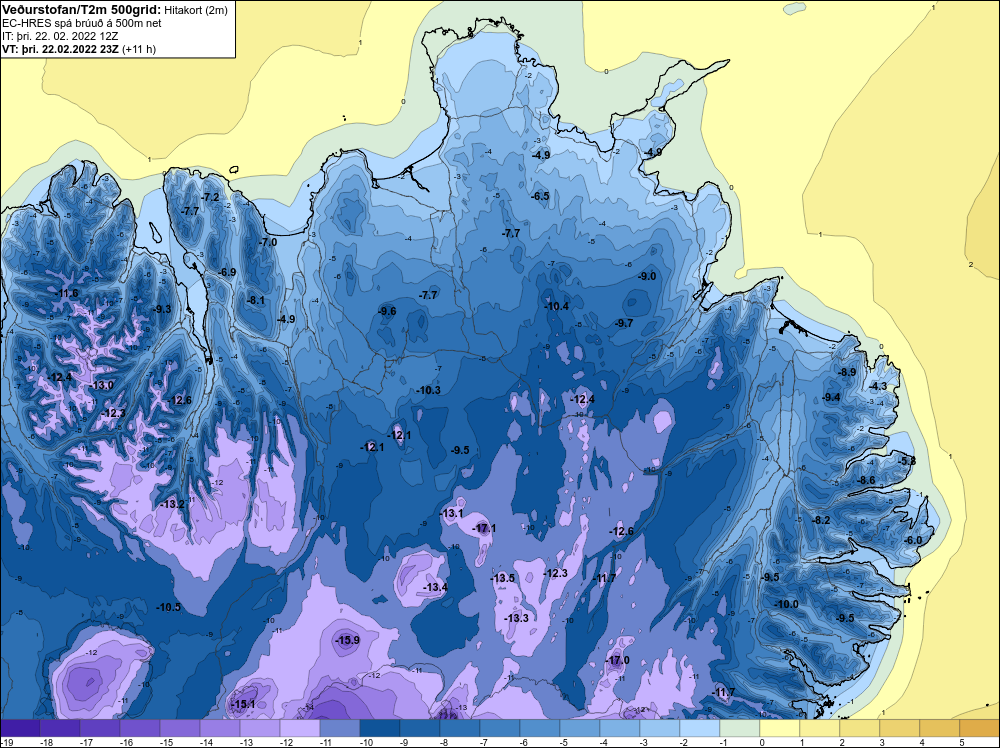
Task: Click the -5.8 temperature value
Action: 908,460
